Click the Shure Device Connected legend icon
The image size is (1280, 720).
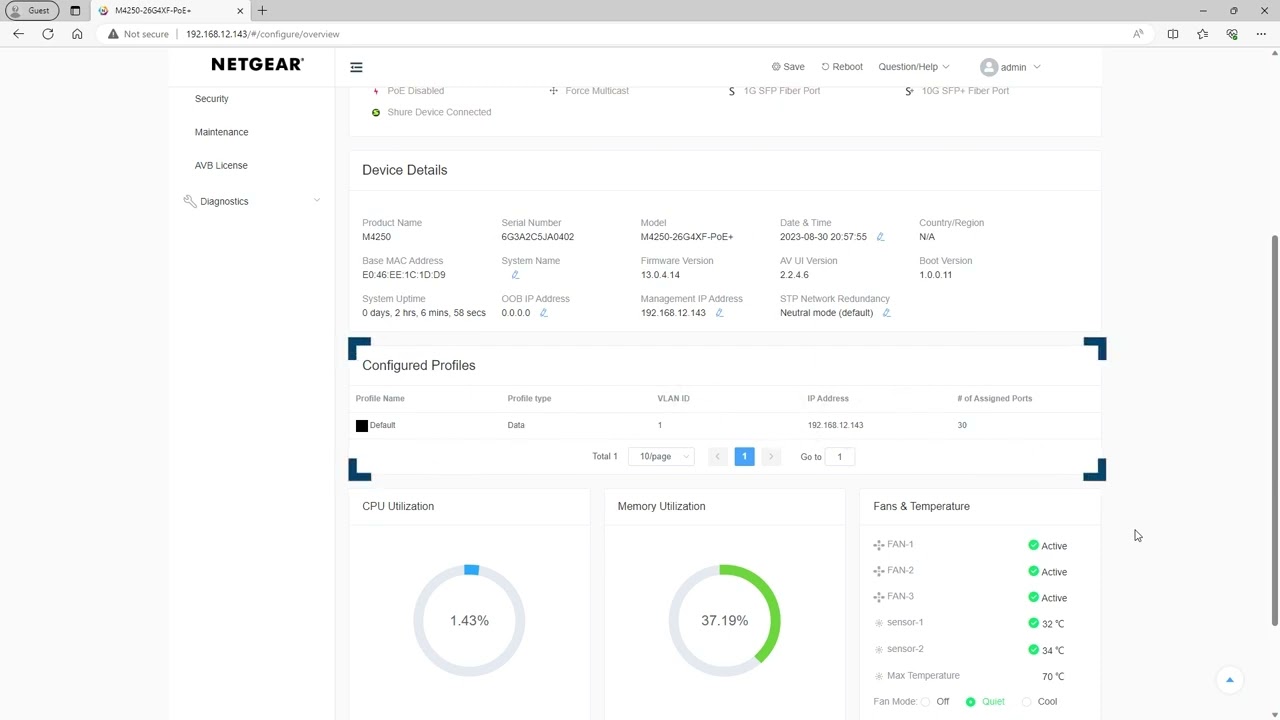pyautogui.click(x=376, y=112)
